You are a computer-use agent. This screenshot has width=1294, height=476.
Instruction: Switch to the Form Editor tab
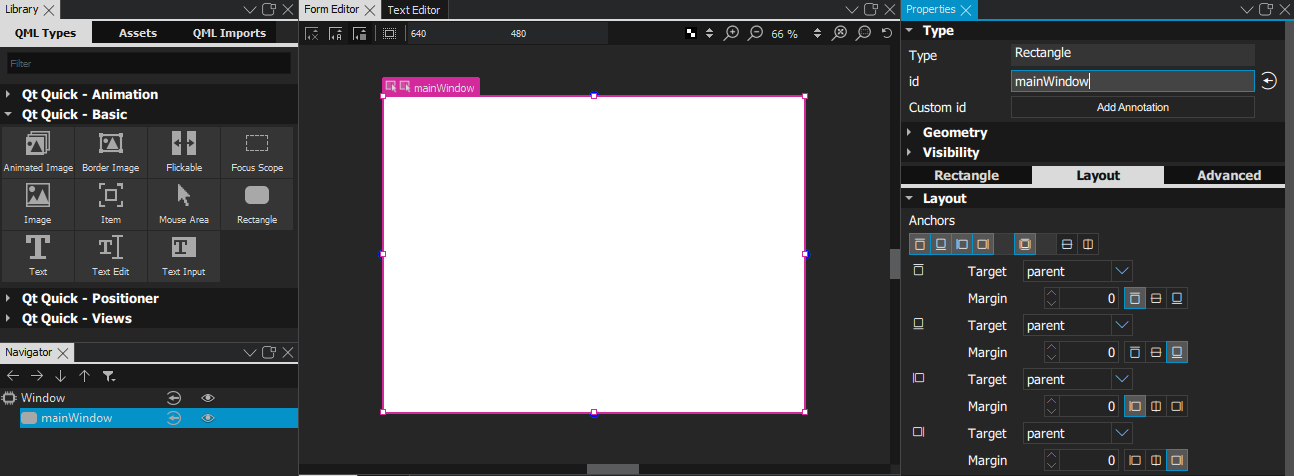pyautogui.click(x=340, y=10)
